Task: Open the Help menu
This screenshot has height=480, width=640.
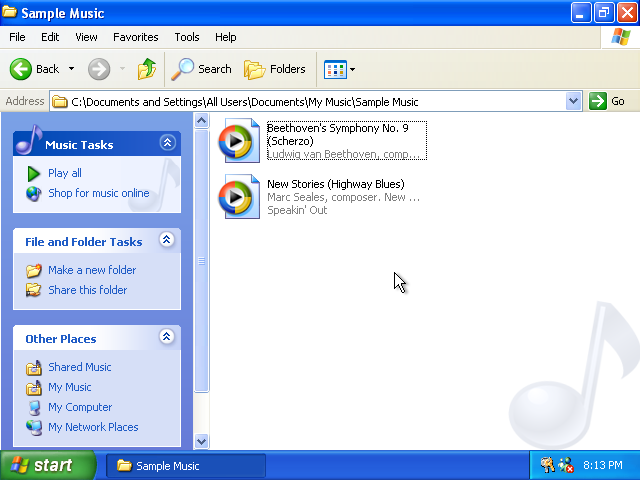Action: pos(226,37)
